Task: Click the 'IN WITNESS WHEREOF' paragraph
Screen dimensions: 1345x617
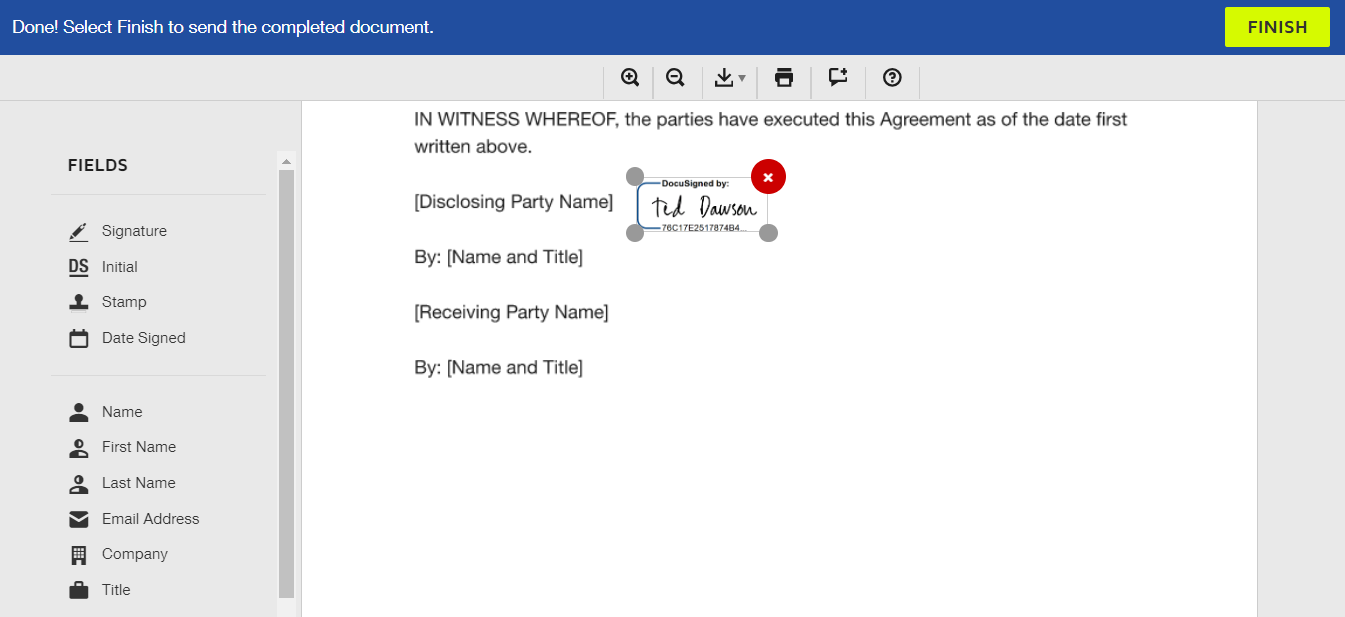Action: [x=770, y=133]
